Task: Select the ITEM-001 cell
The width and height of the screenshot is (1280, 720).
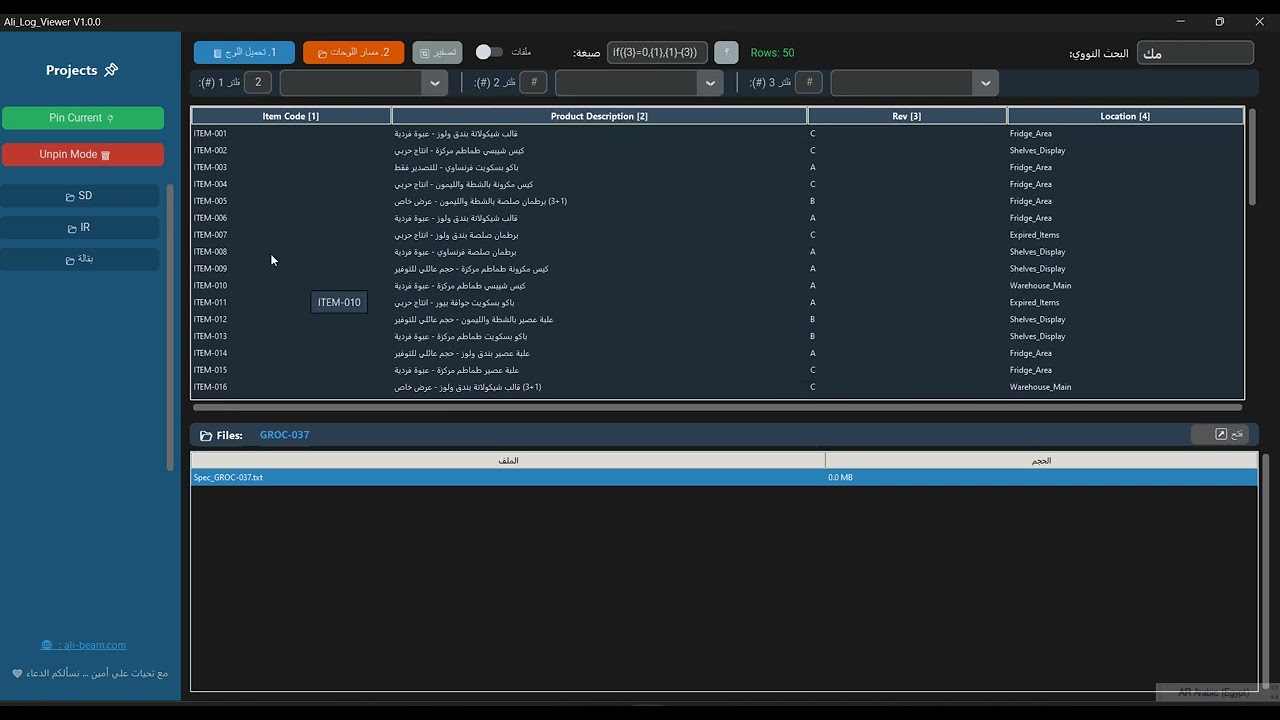Action: click(x=291, y=133)
